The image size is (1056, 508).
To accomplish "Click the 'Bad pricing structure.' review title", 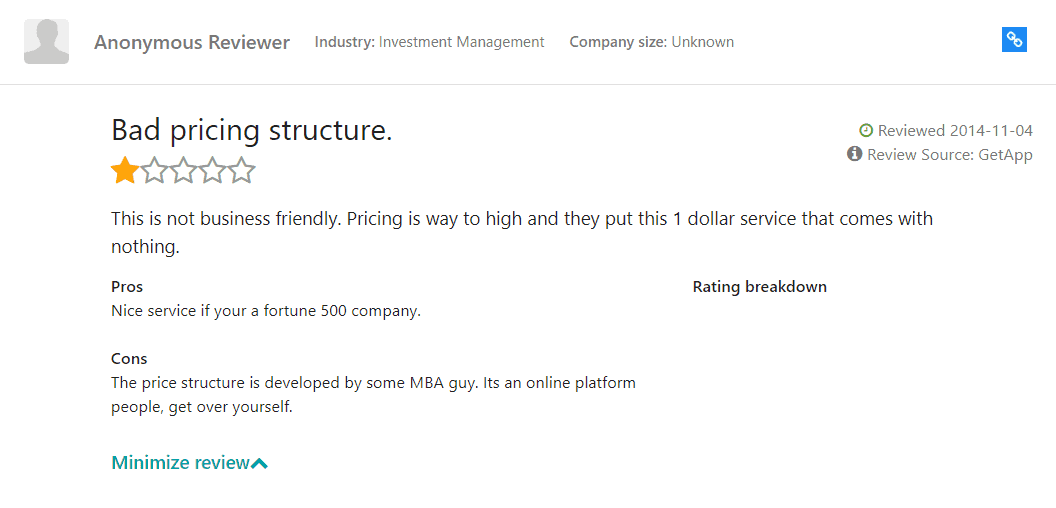I will coord(252,130).
